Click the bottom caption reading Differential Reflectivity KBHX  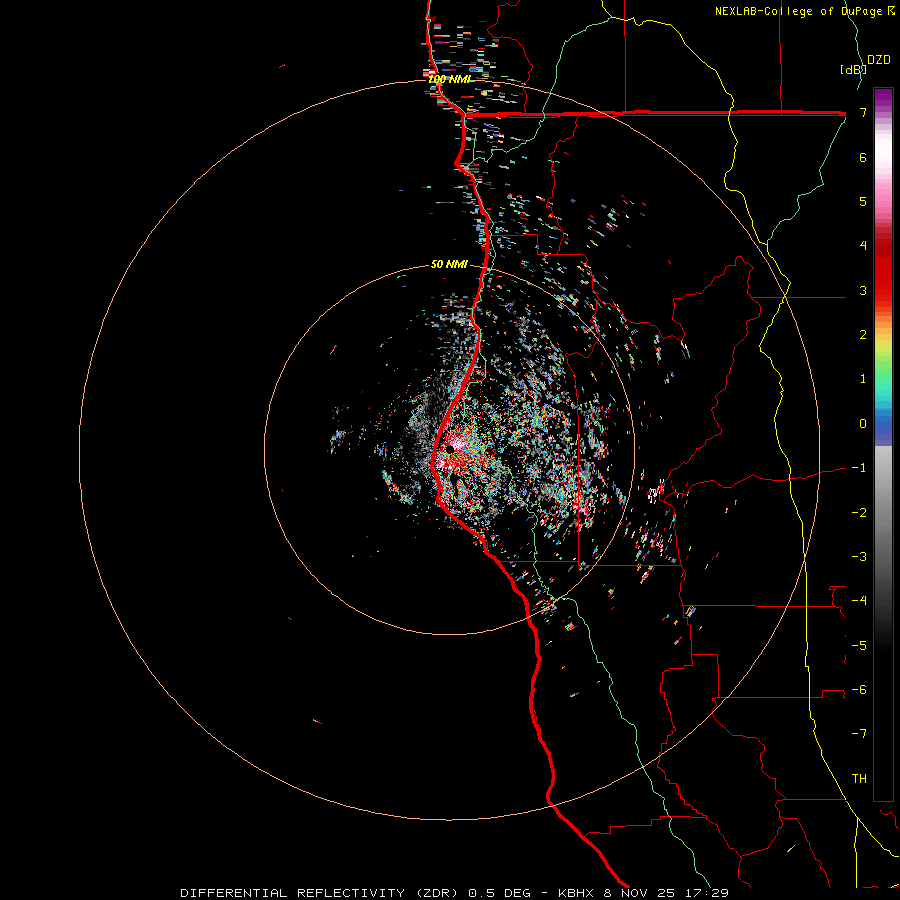point(454,893)
